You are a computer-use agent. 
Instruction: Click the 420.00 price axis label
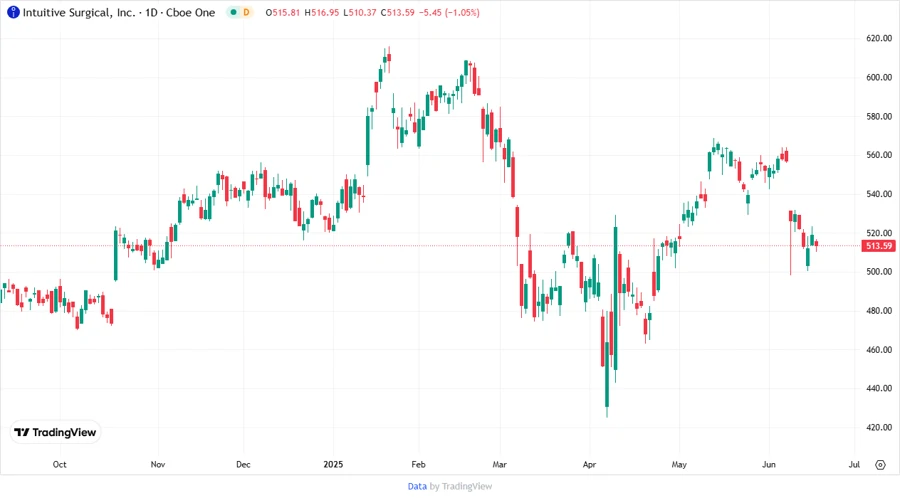(x=879, y=427)
